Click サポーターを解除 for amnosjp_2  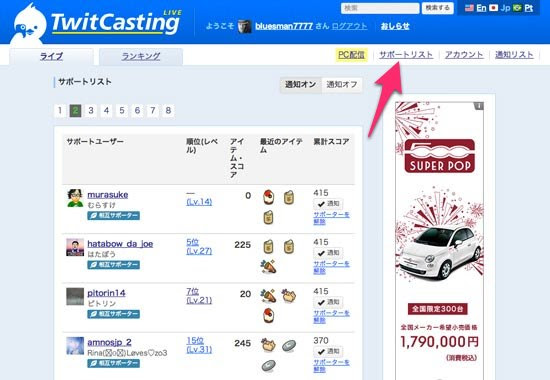point(331,366)
